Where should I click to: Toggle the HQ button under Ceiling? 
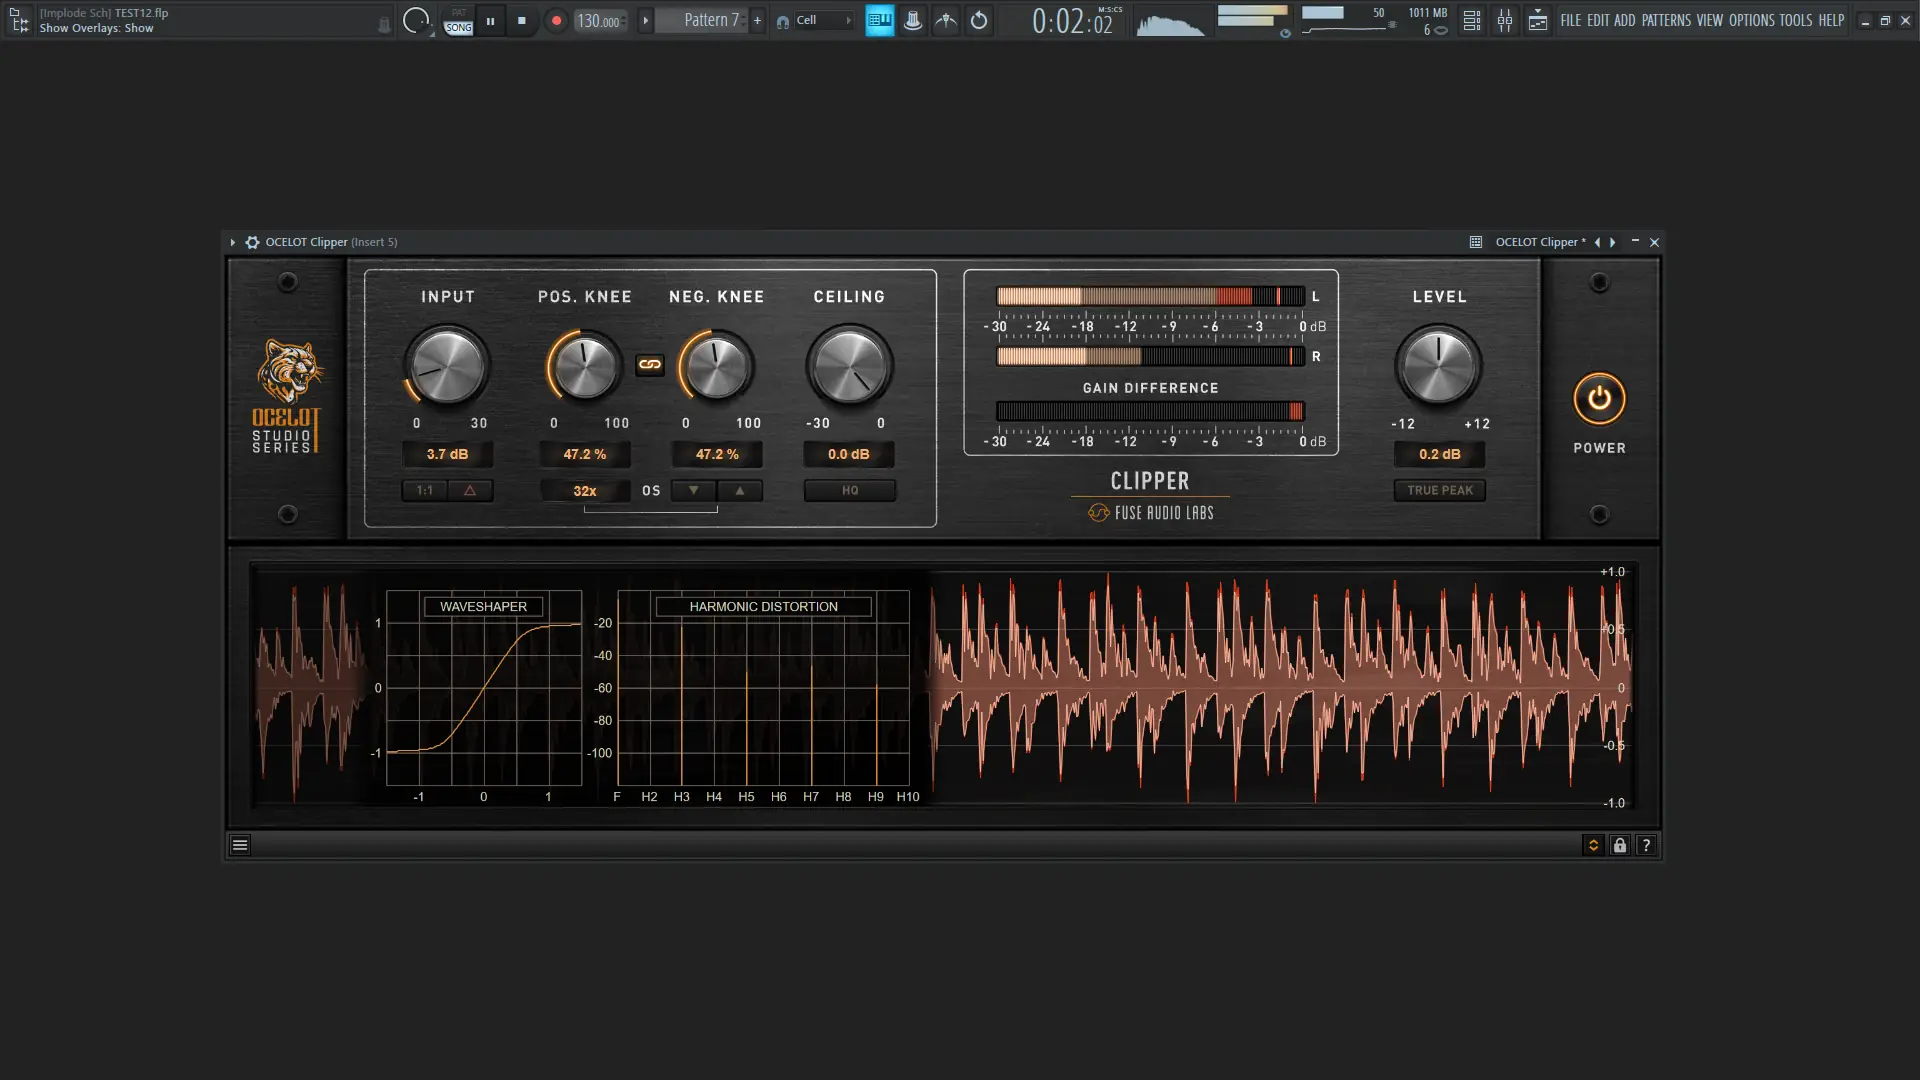(849, 490)
